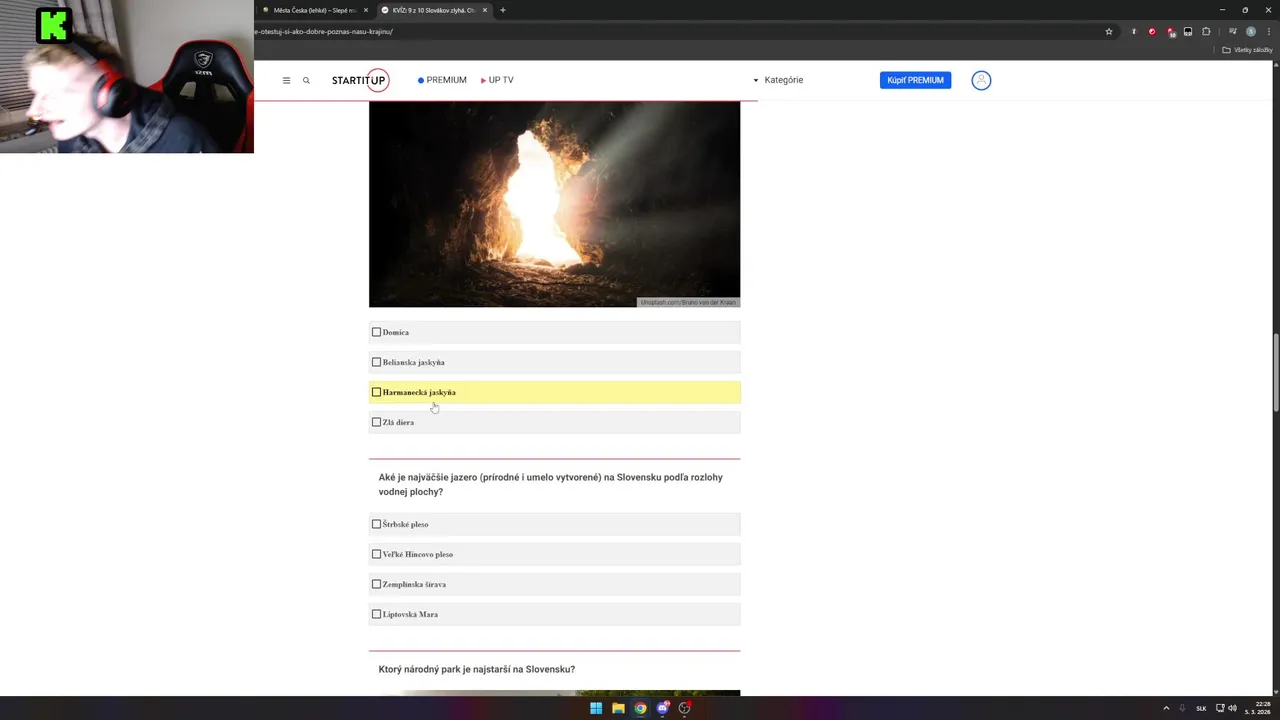The width and height of the screenshot is (1280, 720).
Task: Bookmark this page with star icon
Action: click(x=1109, y=31)
